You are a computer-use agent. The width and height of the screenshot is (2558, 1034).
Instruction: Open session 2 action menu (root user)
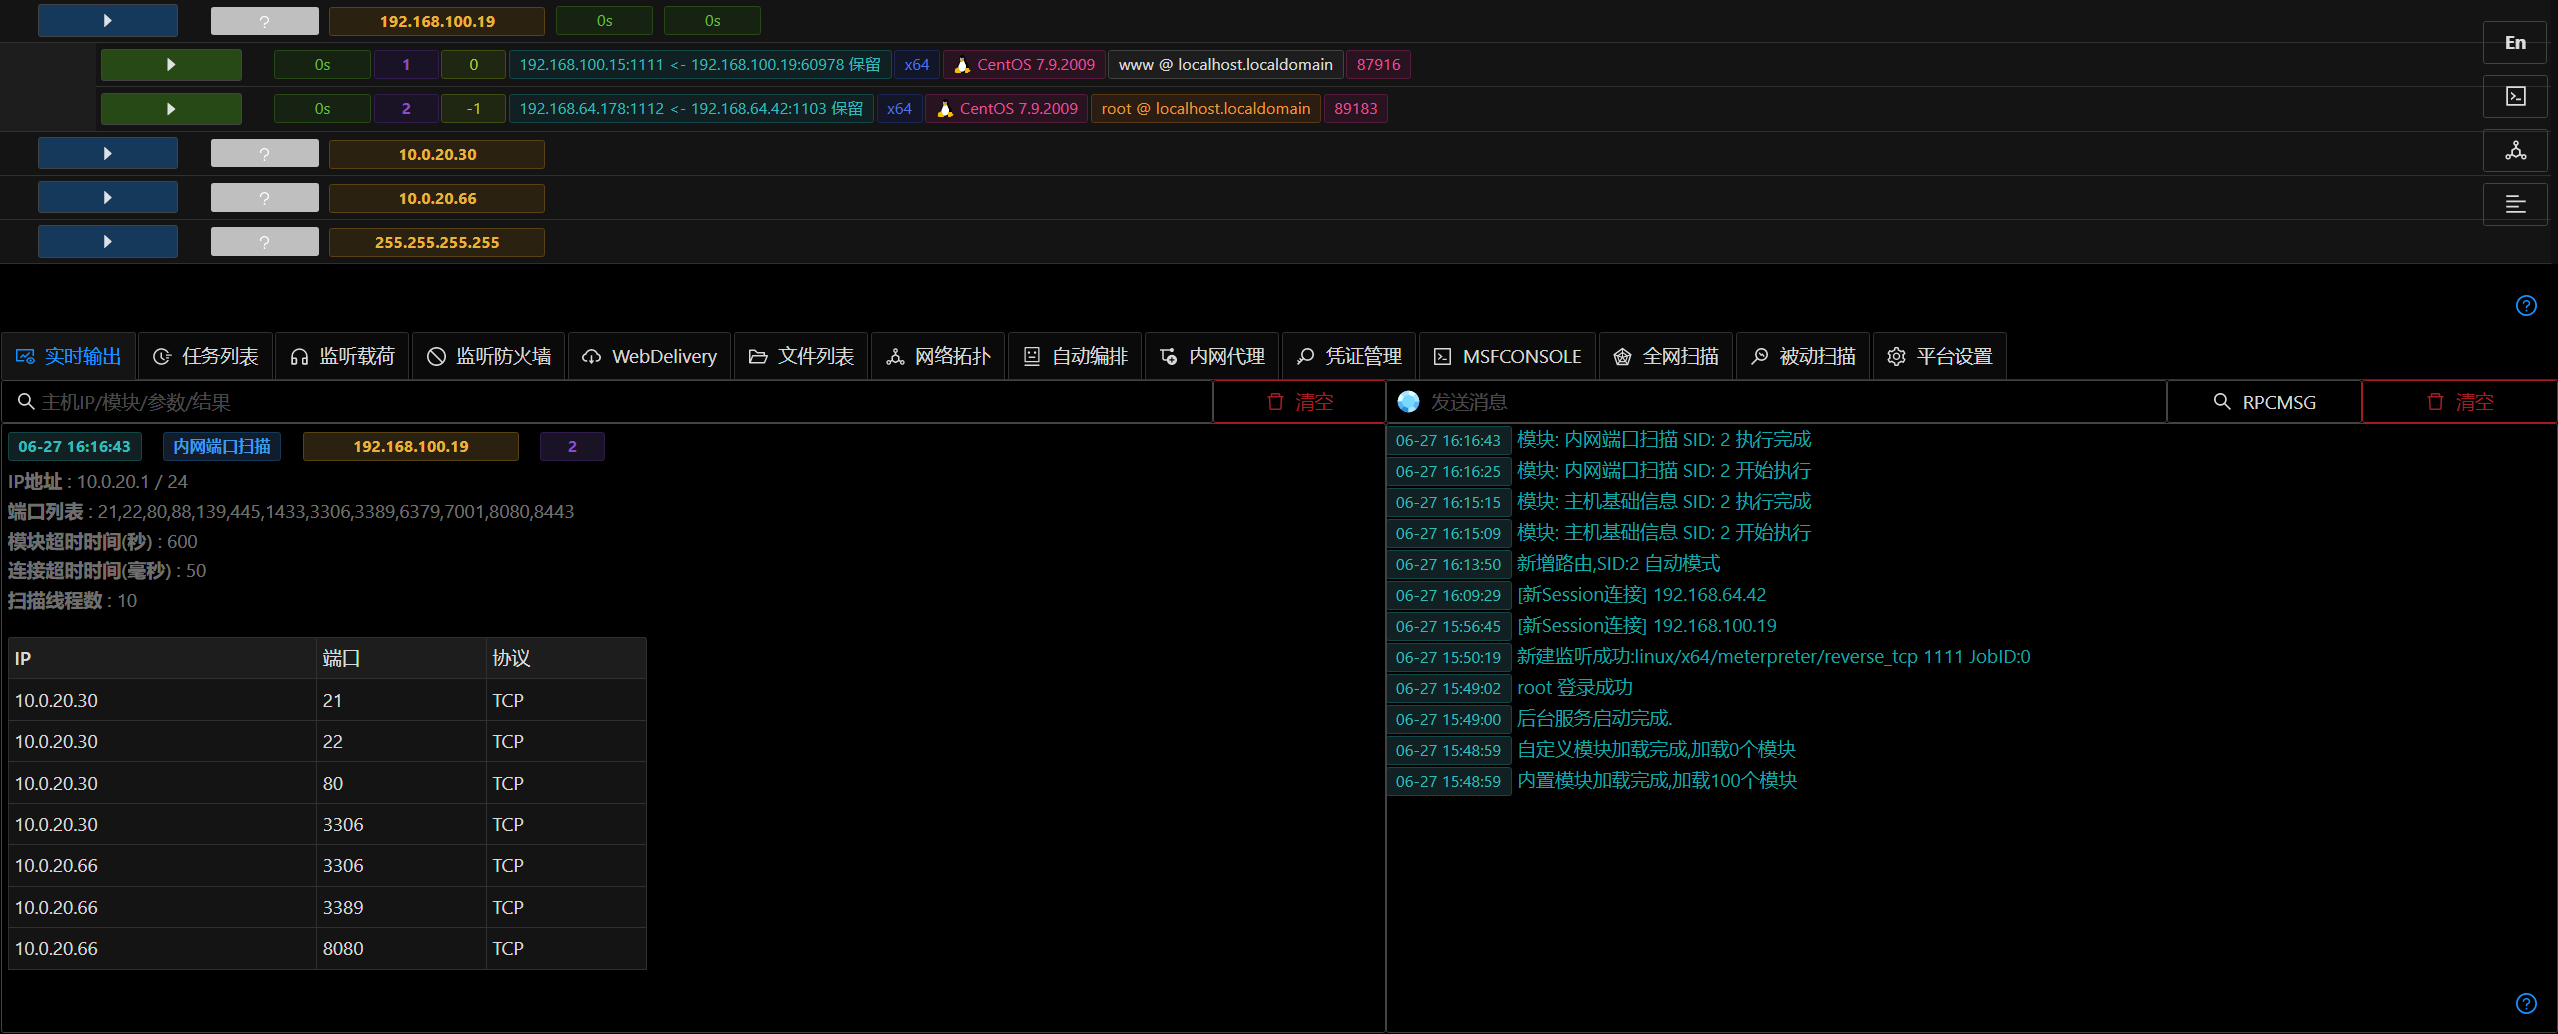(x=171, y=109)
